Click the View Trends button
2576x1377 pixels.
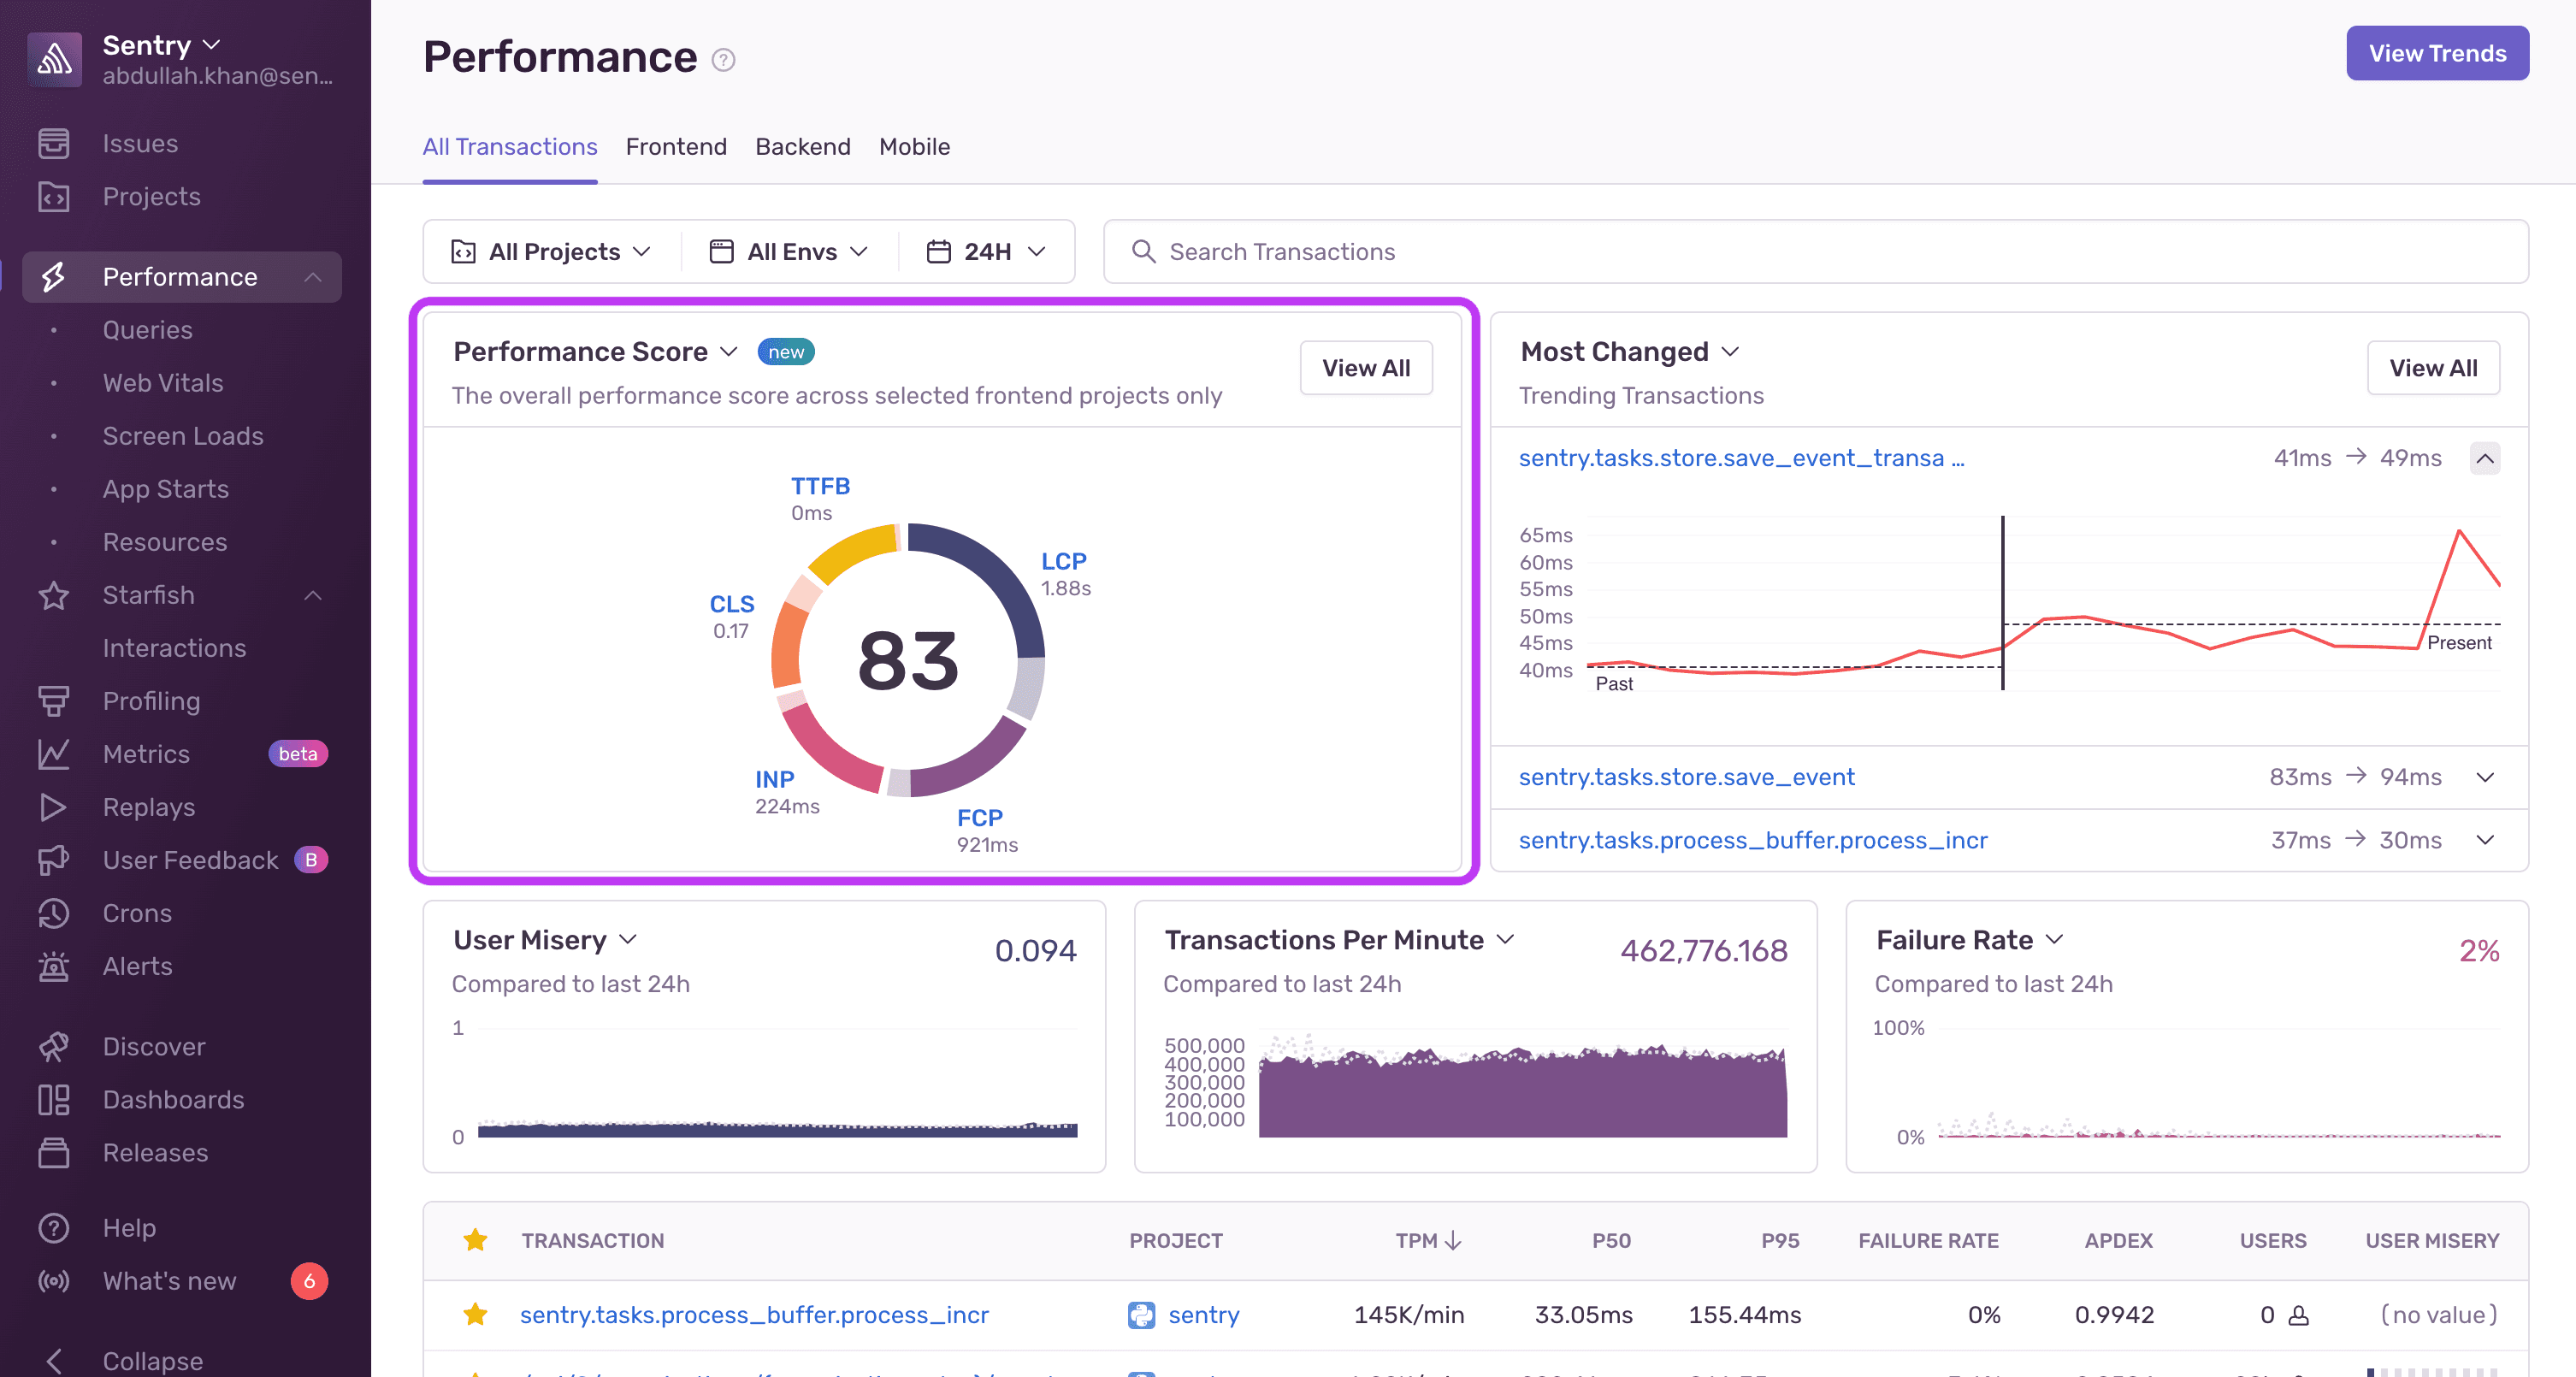click(2437, 53)
